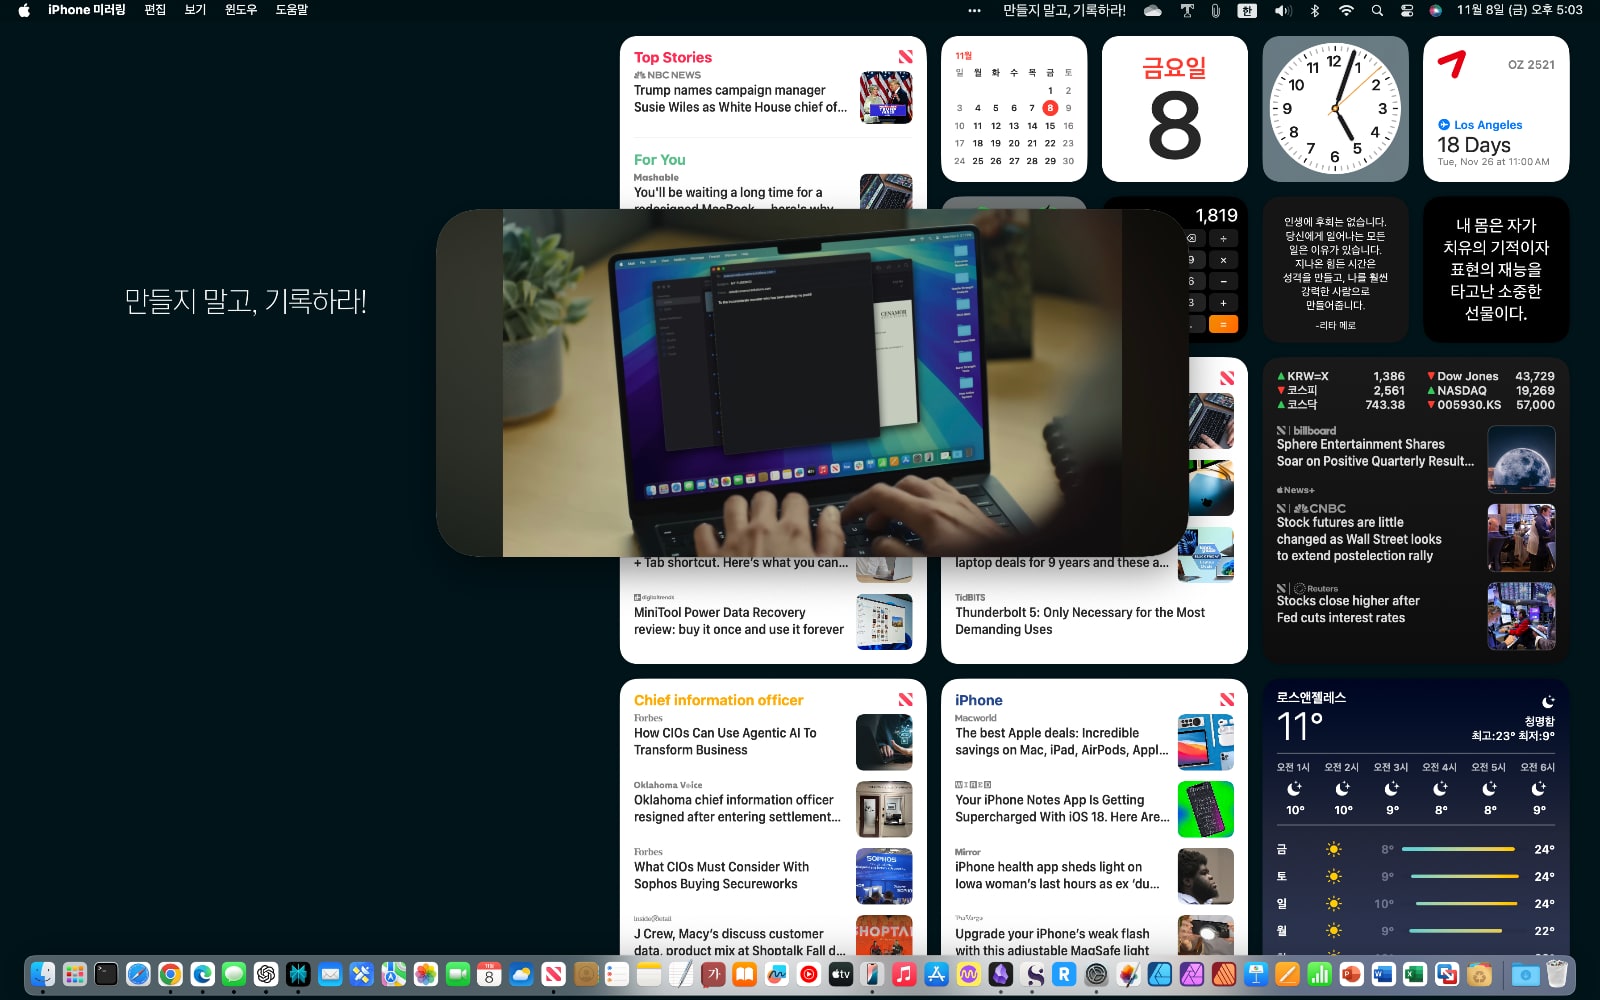The image size is (1600, 1000).
Task: Open Freeform in the Dock
Action: [x=776, y=974]
